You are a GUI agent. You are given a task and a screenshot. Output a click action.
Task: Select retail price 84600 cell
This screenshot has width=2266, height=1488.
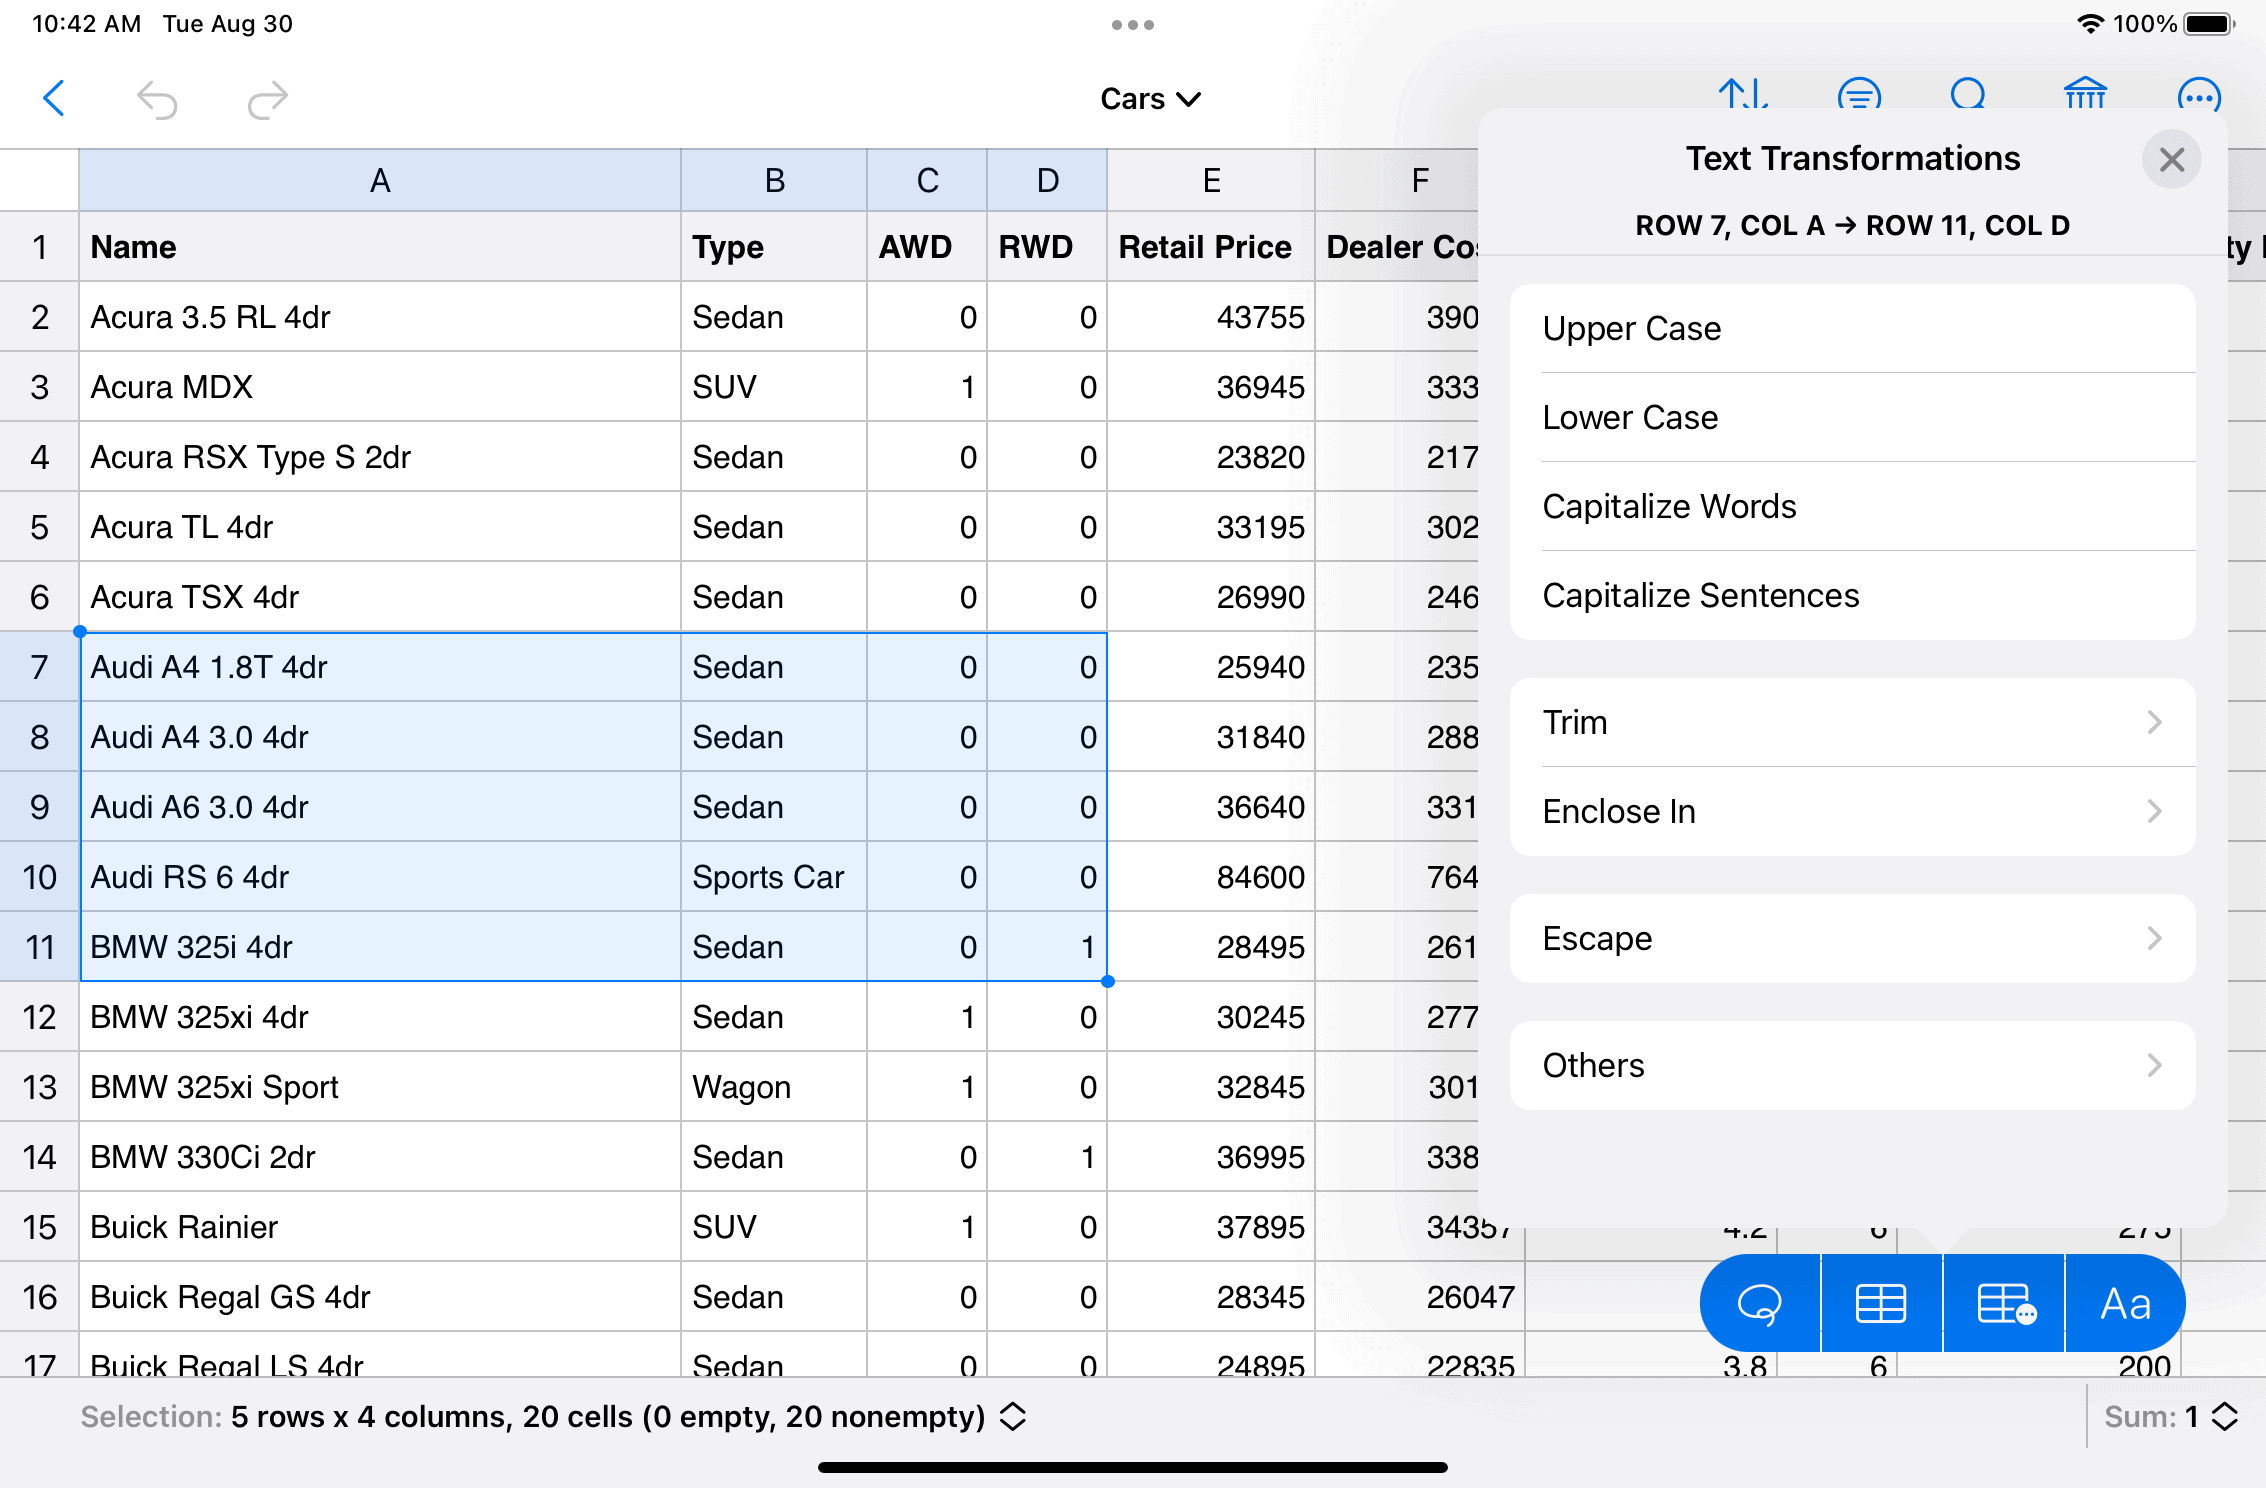click(x=1211, y=877)
